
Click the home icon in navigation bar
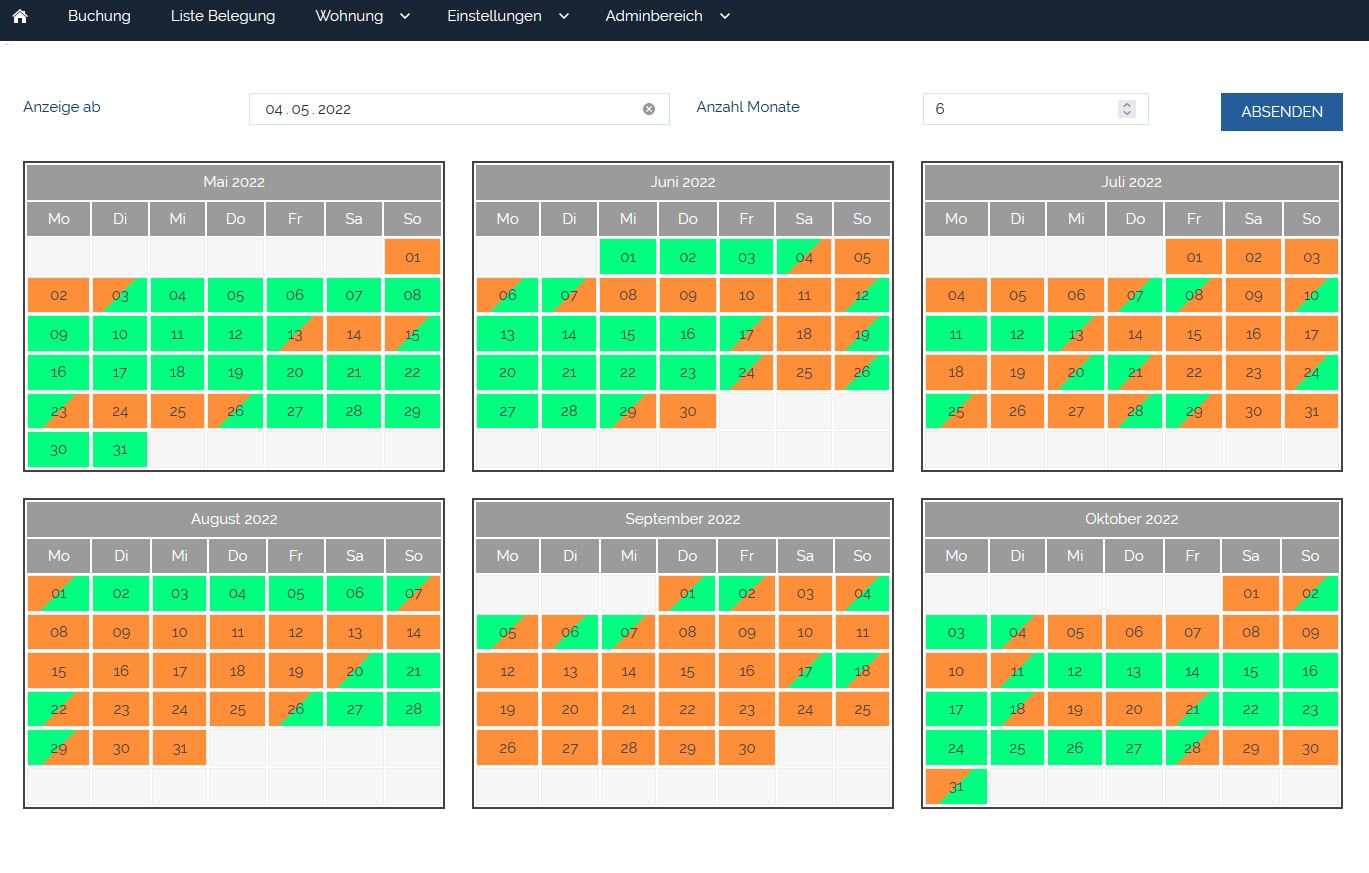click(19, 17)
